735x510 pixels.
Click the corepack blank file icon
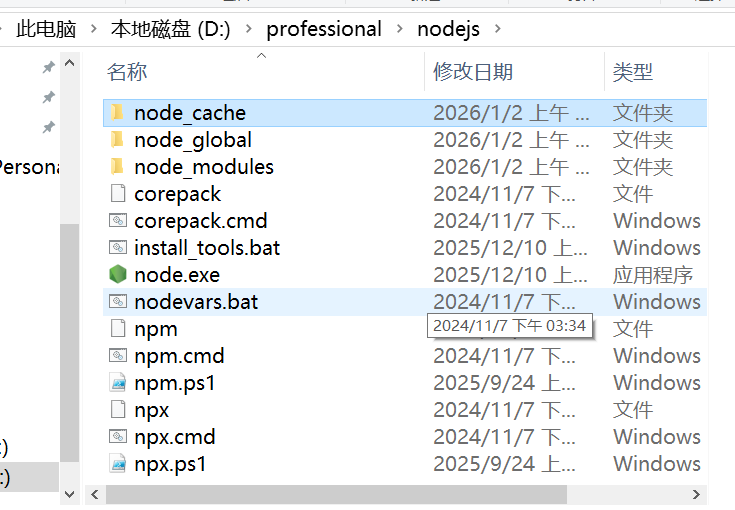[x=118, y=193]
